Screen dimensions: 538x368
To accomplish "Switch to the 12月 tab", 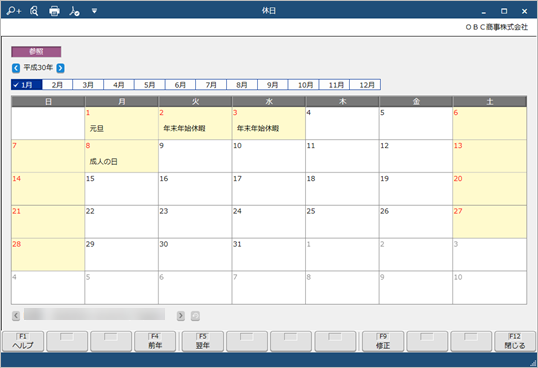I will (x=365, y=85).
